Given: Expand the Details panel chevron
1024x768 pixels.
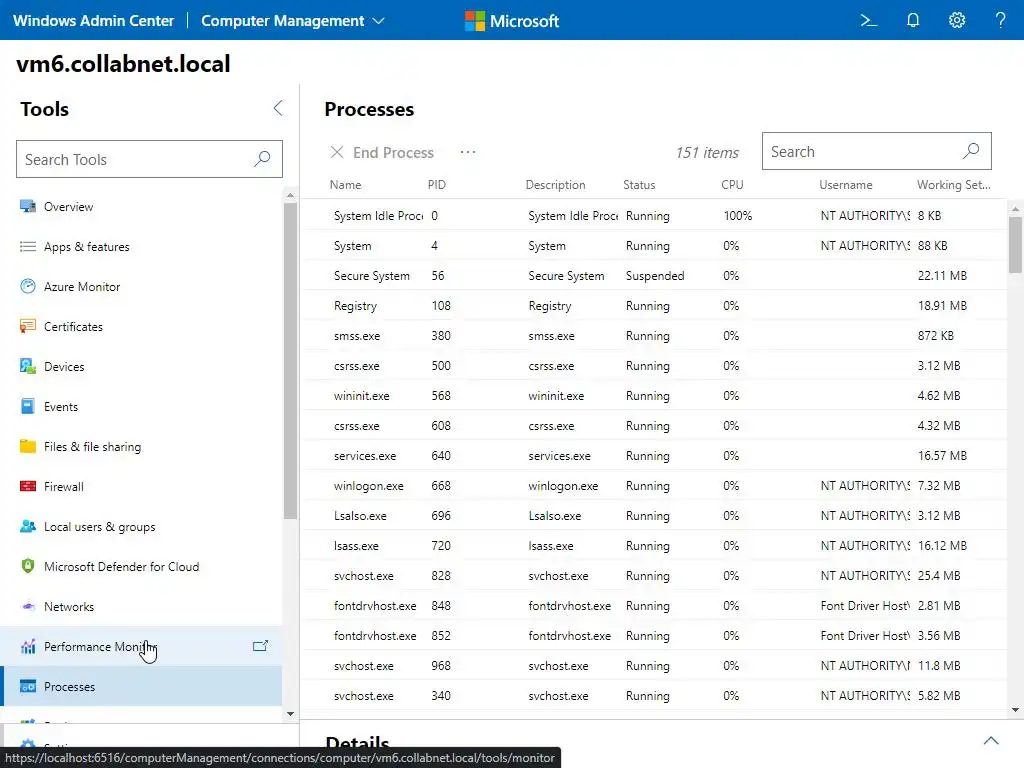Looking at the screenshot, I should point(991,741).
